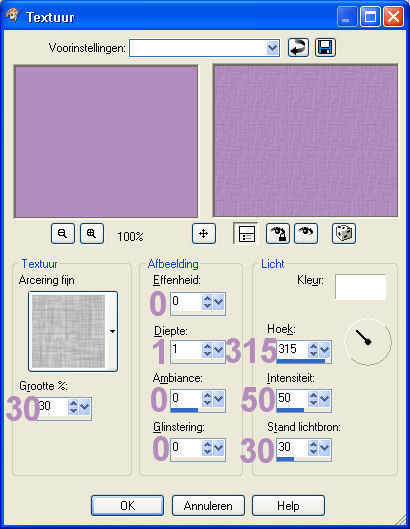Open the Voorinstellingen presets dropdown
Image resolution: width=410 pixels, height=529 pixels.
(272, 48)
